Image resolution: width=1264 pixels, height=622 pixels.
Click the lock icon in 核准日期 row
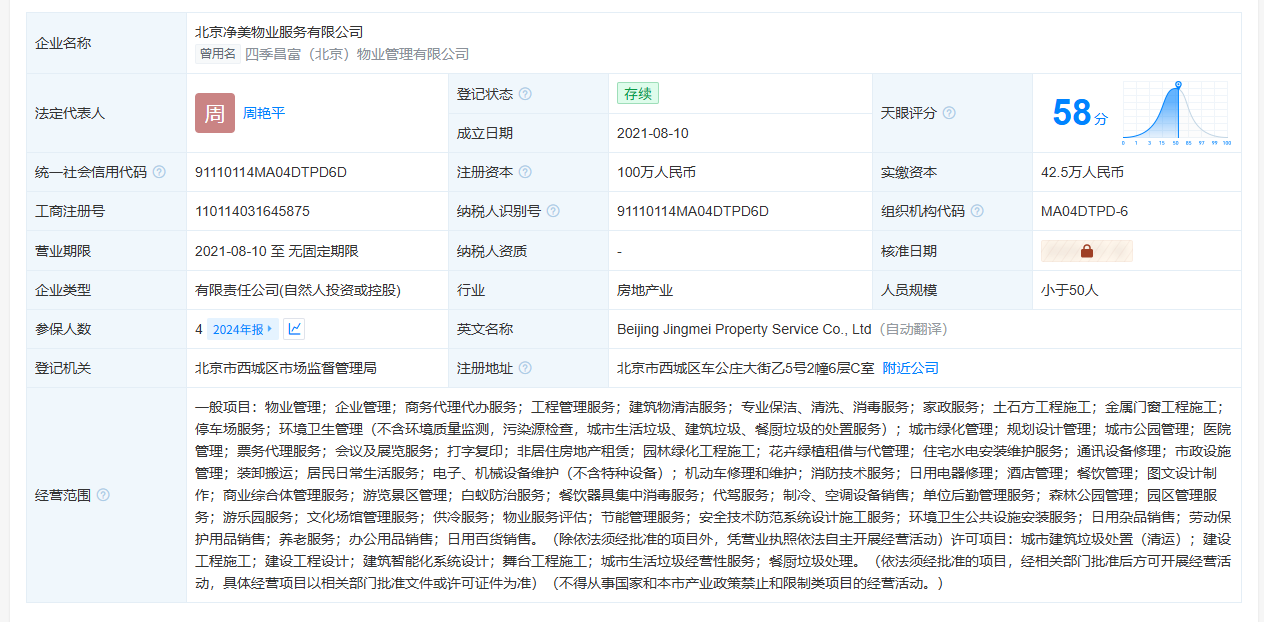pyautogui.click(x=1087, y=251)
